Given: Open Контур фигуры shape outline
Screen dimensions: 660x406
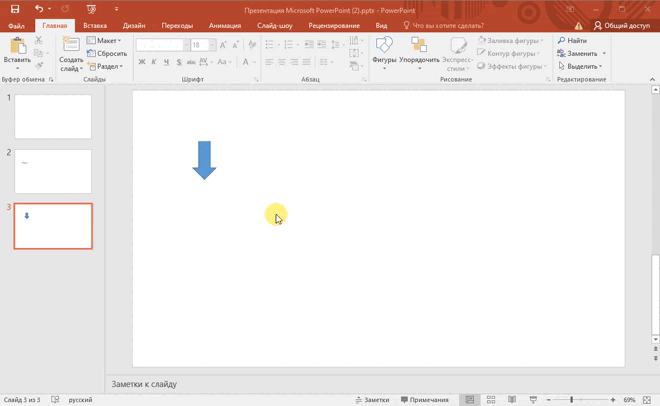Looking at the screenshot, I should [x=508, y=53].
